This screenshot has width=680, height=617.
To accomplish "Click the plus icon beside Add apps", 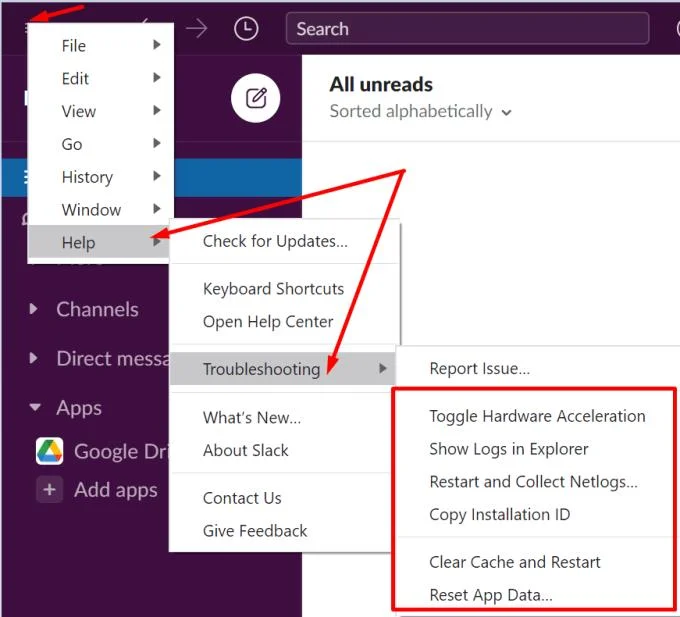I will [49, 490].
